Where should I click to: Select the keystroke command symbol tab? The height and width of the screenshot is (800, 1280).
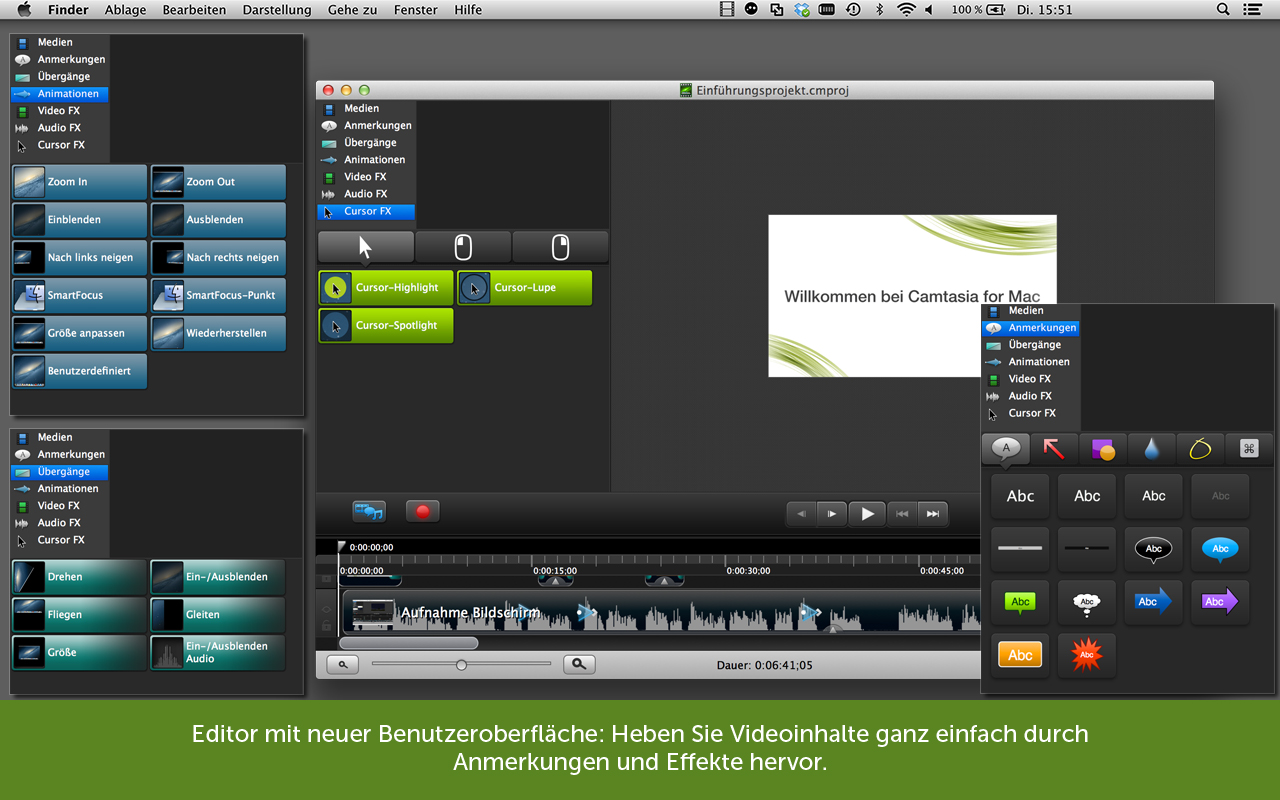[1249, 449]
